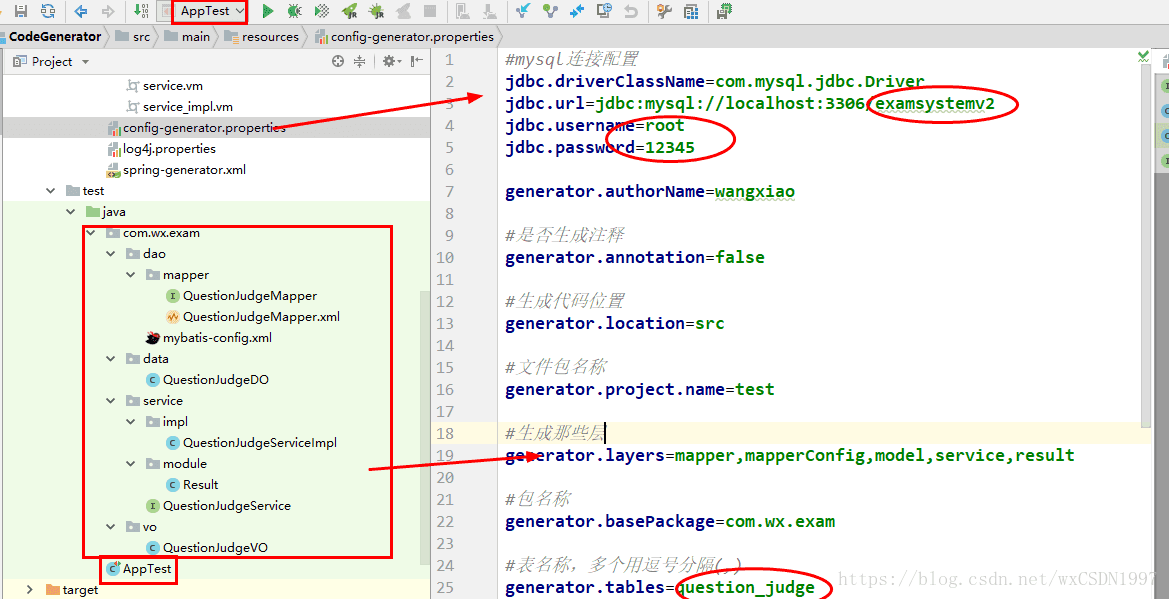Screen dimensions: 1169x599
Task: Click the line 'generator.basePackage=com.wx.exam'
Action: pyautogui.click(x=669, y=521)
